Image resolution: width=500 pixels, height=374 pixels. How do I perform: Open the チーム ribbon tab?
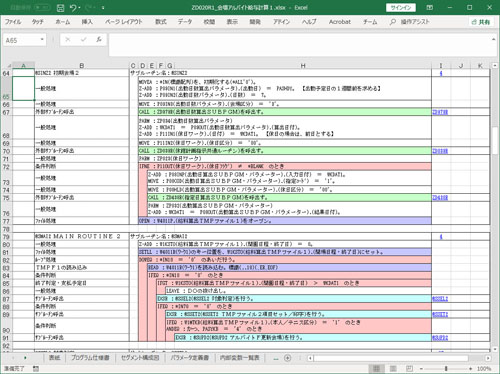[370, 22]
